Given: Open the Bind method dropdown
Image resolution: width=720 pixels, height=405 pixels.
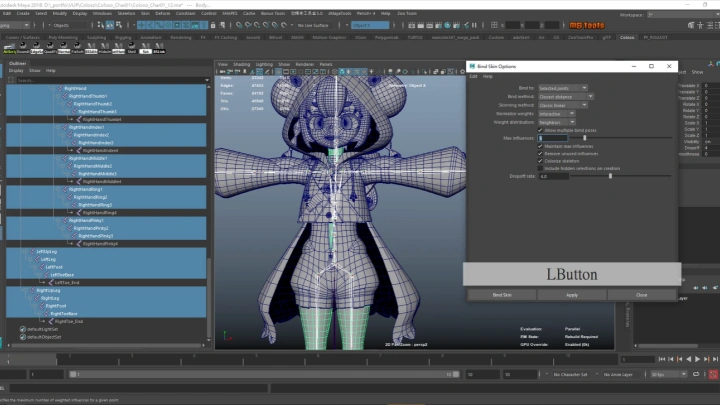Looking at the screenshot, I should coord(564,97).
